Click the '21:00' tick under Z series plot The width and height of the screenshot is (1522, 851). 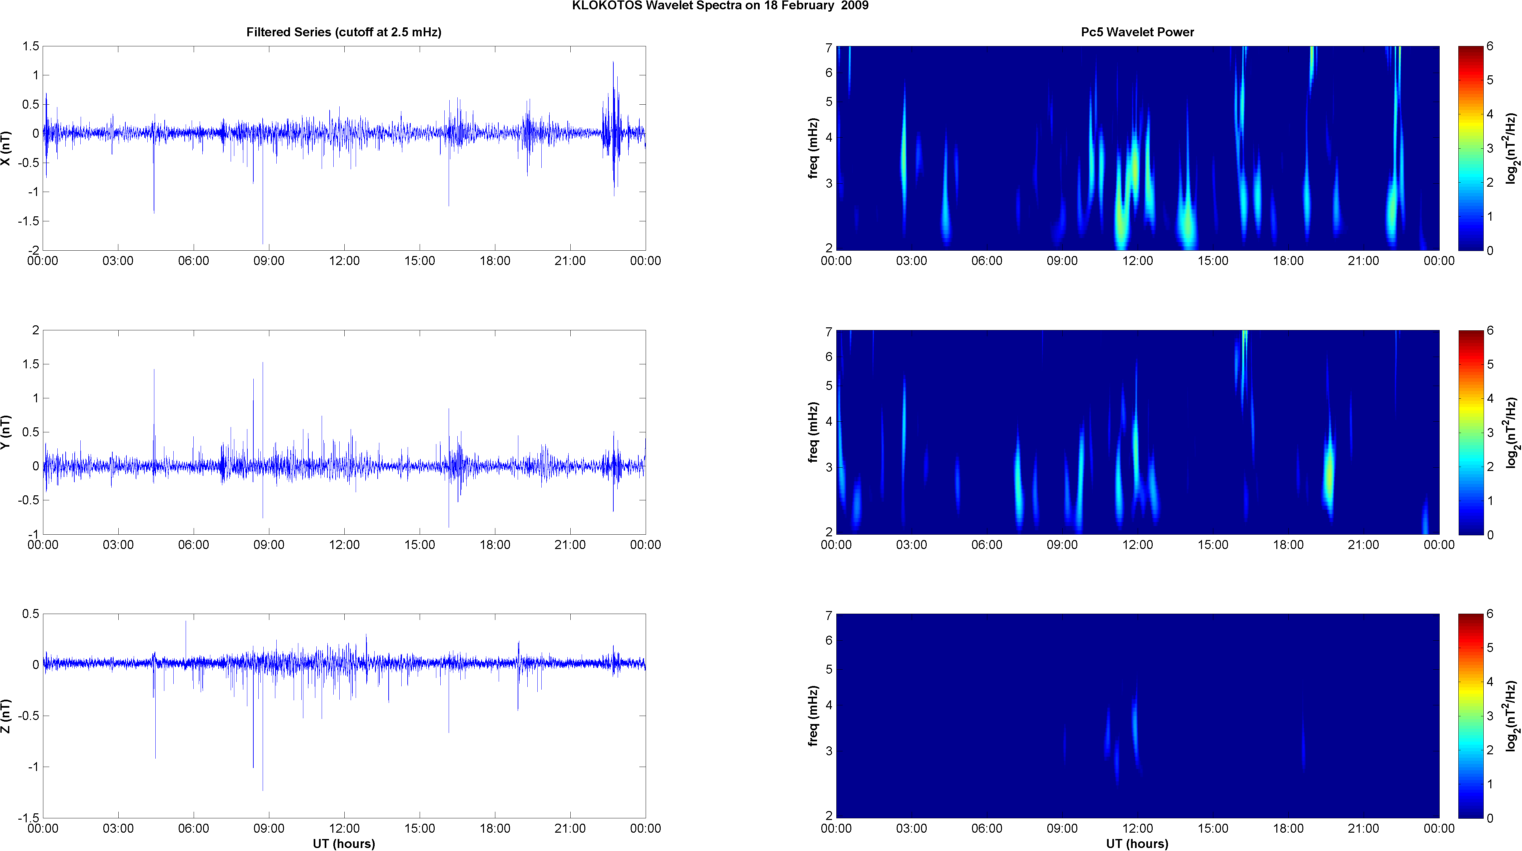tap(570, 829)
